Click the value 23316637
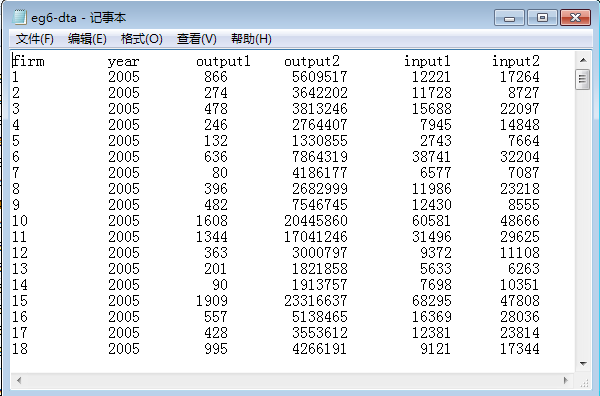Image resolution: width=600 pixels, height=396 pixels. (x=316, y=301)
